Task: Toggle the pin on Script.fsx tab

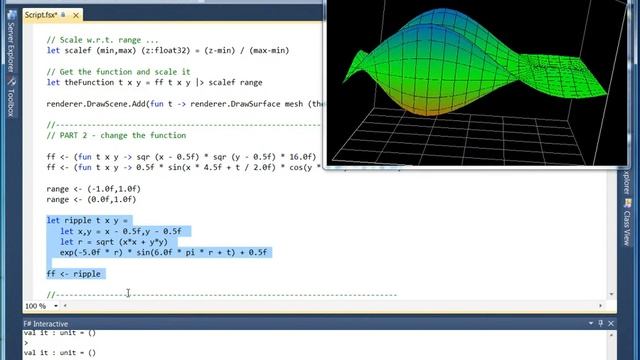Action: point(63,15)
